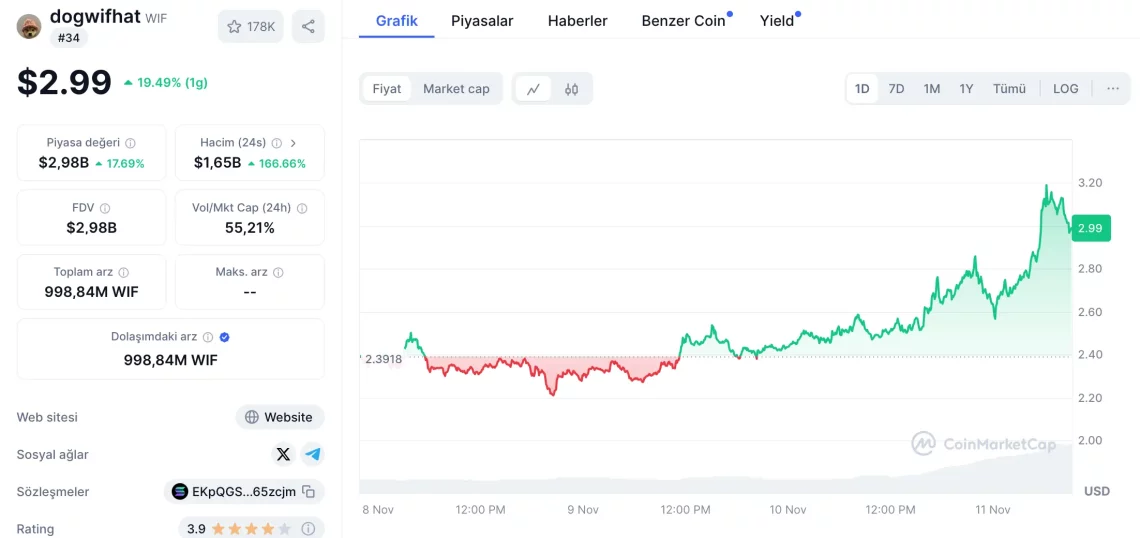Copy the contract address icon
1140x538 pixels.
pyautogui.click(x=309, y=491)
